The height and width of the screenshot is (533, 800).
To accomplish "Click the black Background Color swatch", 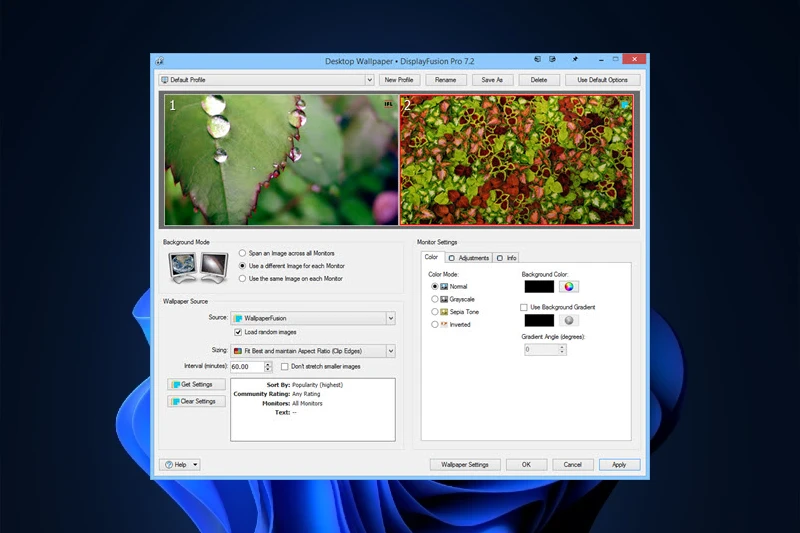I will pyautogui.click(x=539, y=287).
